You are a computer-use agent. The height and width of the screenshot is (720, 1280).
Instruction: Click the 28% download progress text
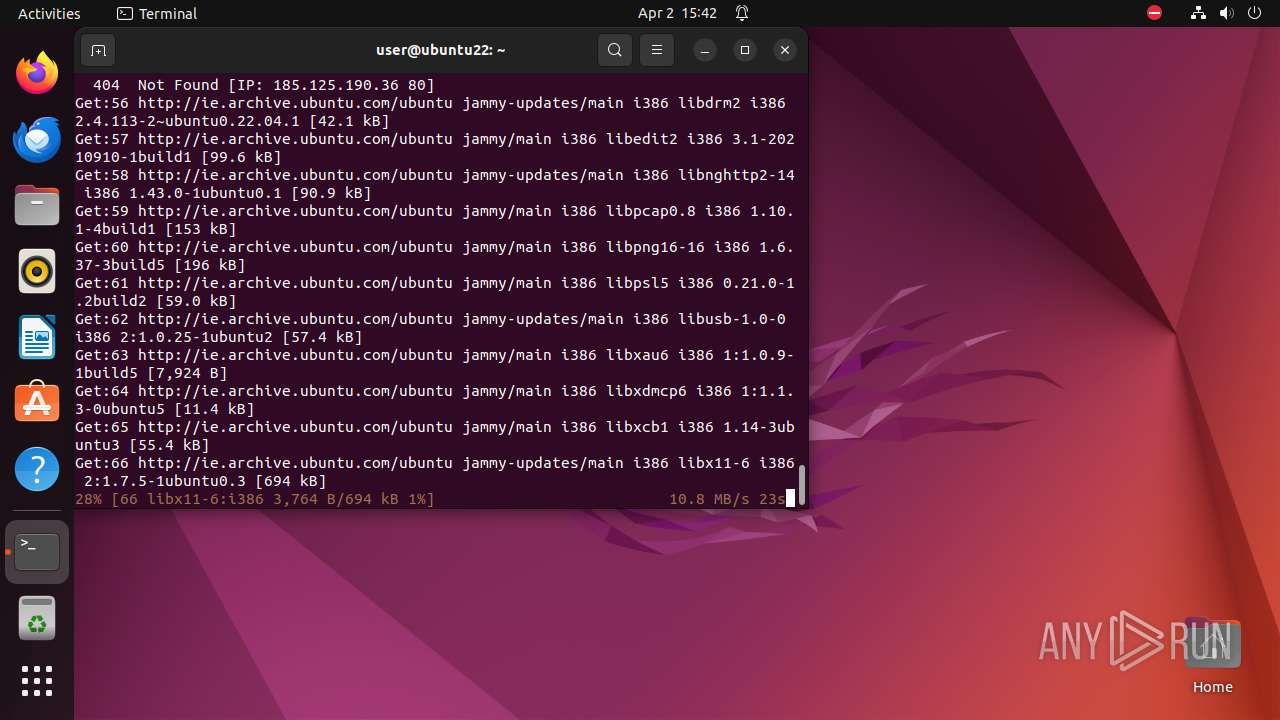click(x=255, y=499)
